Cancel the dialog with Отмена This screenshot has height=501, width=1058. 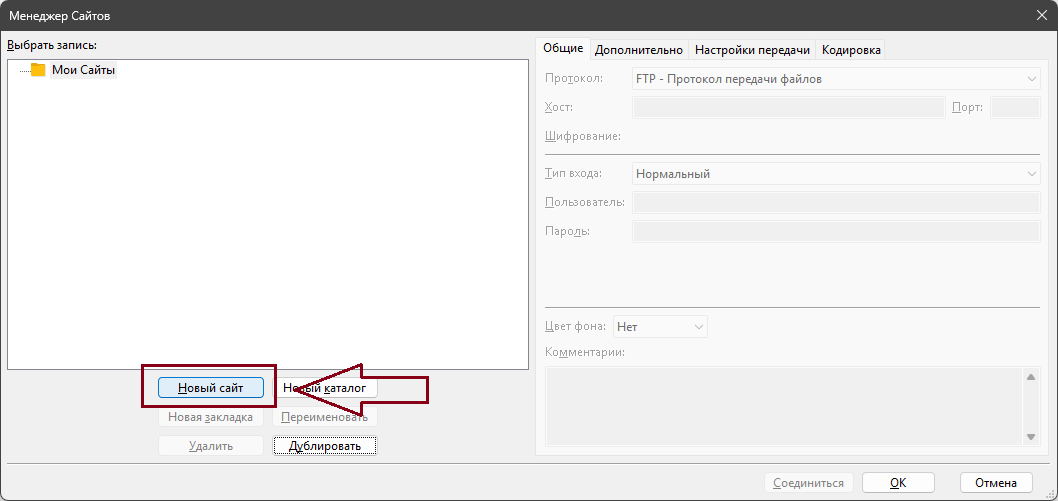(996, 483)
